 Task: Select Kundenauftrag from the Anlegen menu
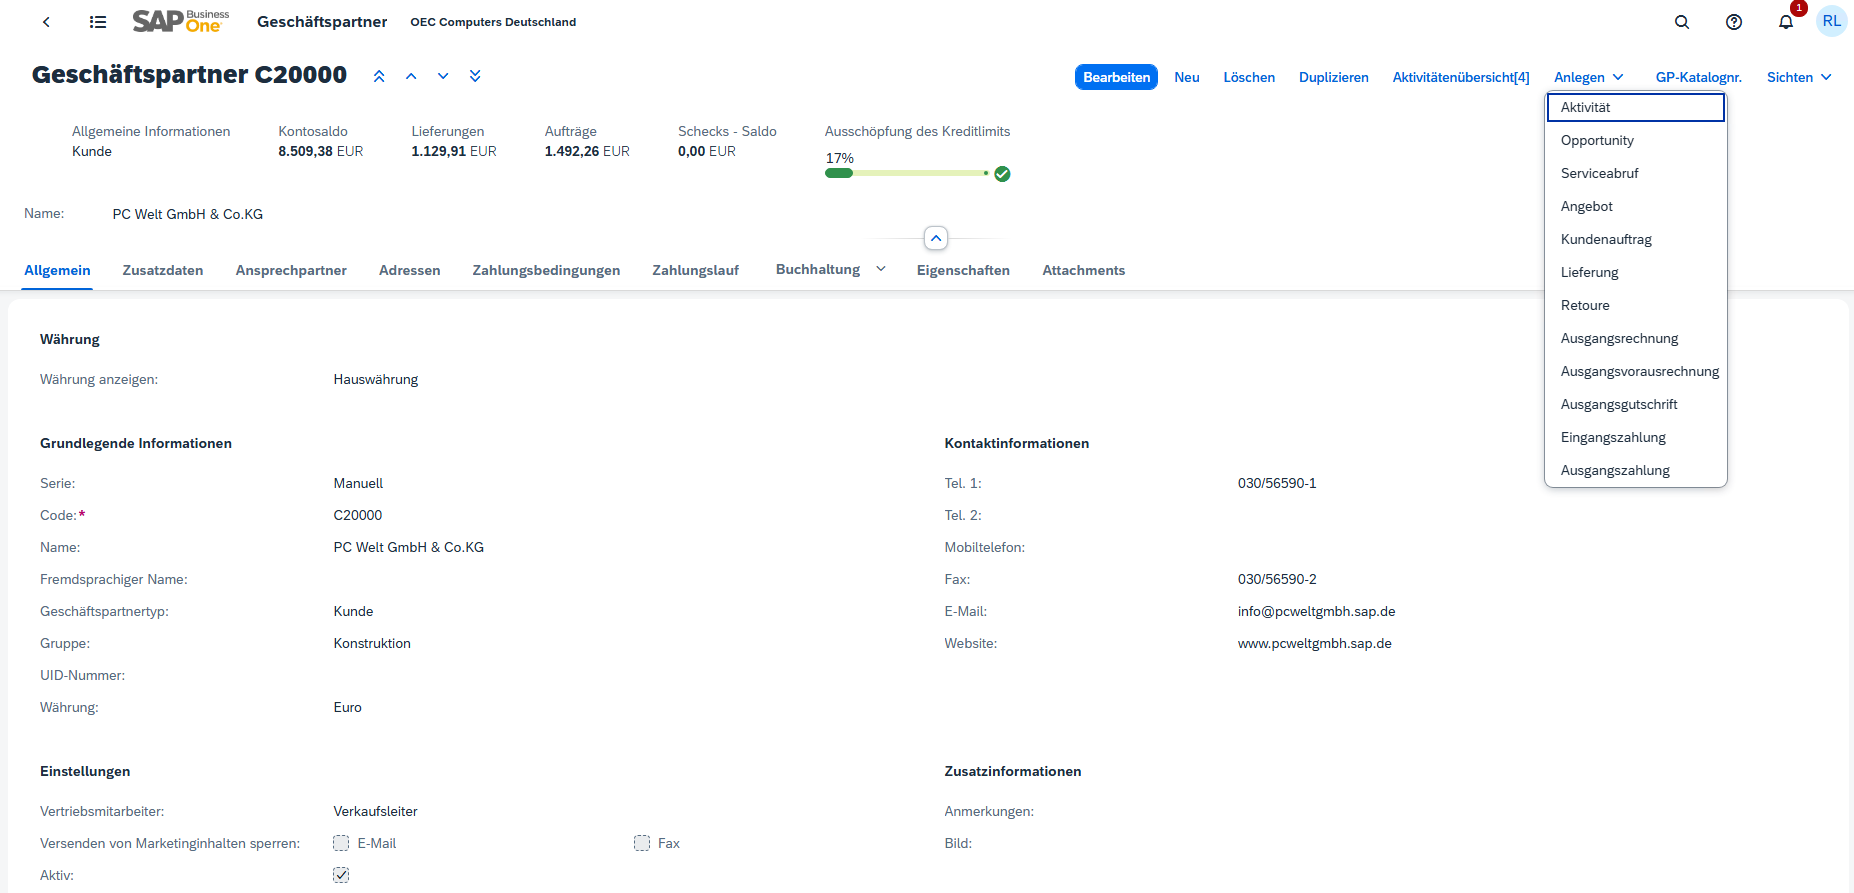coord(1606,239)
